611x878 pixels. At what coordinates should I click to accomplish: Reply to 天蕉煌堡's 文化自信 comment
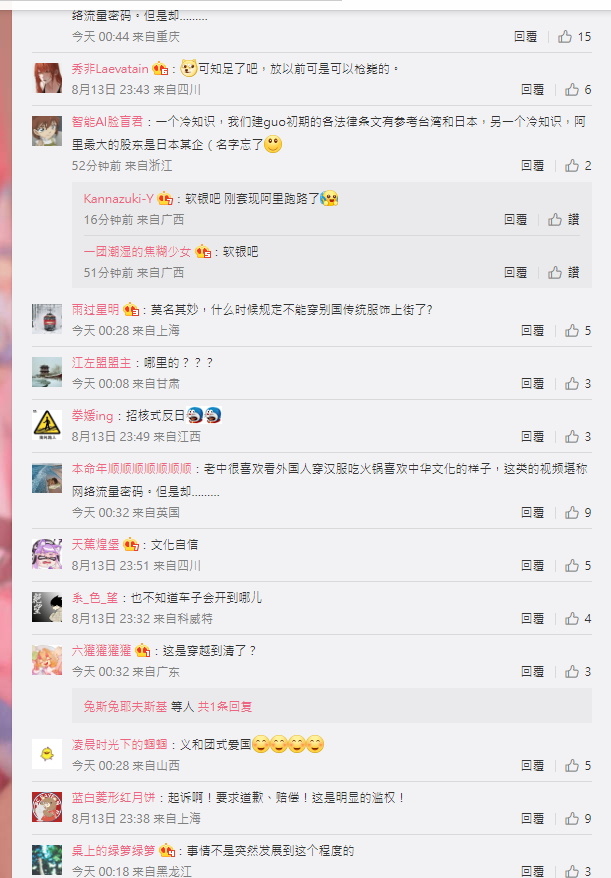(532, 566)
